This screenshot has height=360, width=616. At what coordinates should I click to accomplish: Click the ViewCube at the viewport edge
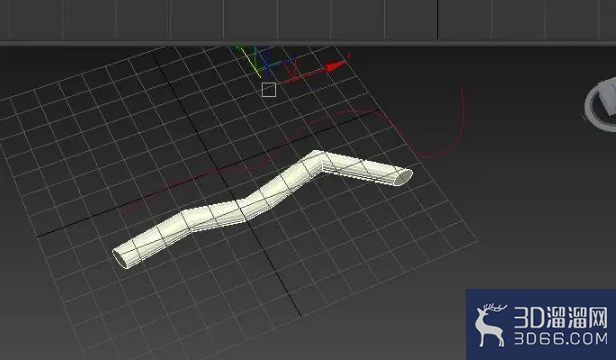tap(600, 104)
